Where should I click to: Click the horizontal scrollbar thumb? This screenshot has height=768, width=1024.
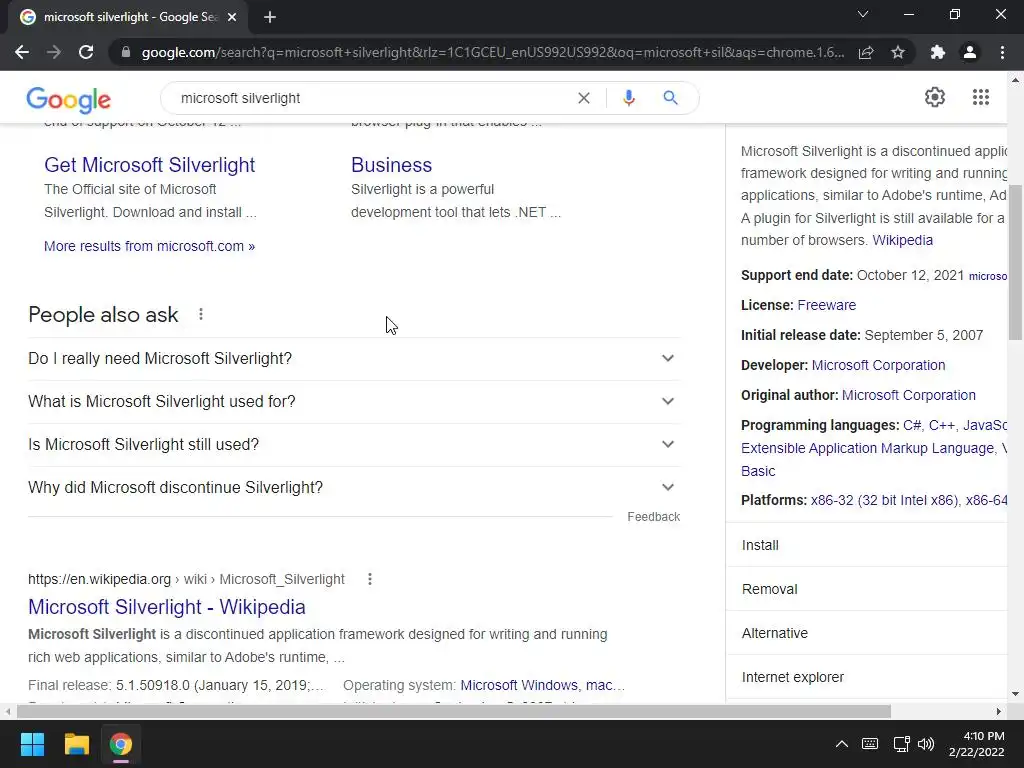454,711
